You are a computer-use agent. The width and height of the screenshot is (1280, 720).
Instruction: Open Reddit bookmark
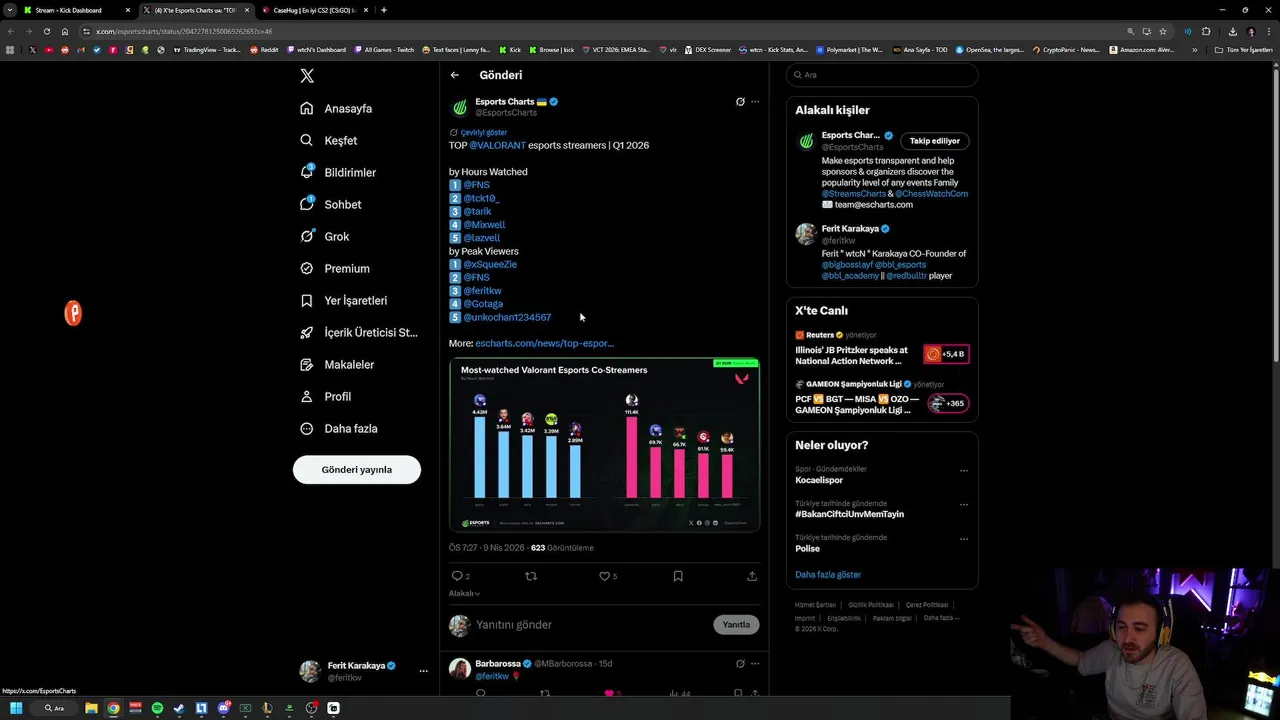(x=265, y=49)
